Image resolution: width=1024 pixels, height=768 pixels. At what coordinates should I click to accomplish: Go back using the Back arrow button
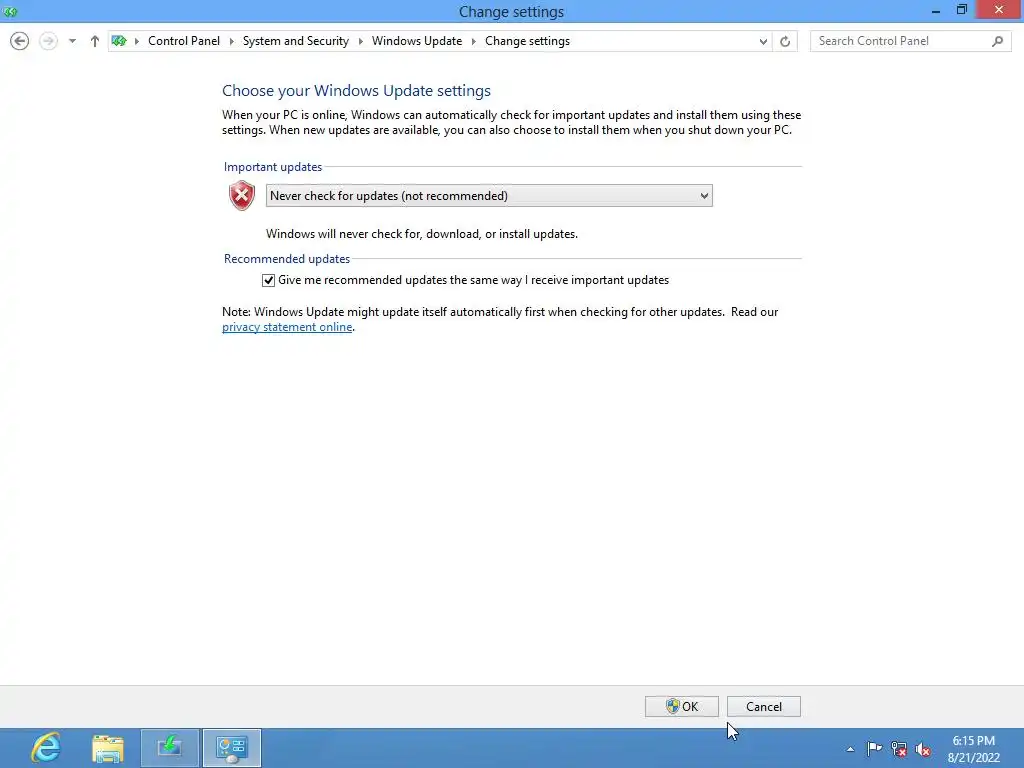pos(20,41)
